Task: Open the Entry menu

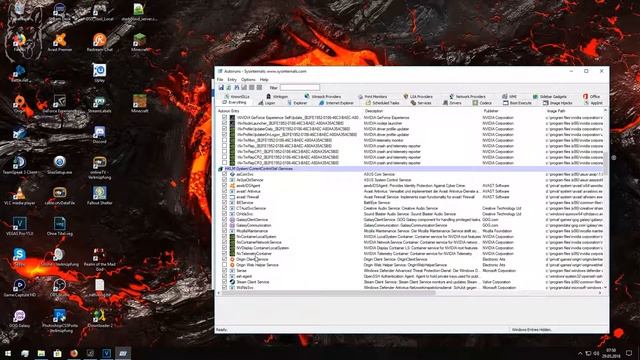Action: coord(232,80)
